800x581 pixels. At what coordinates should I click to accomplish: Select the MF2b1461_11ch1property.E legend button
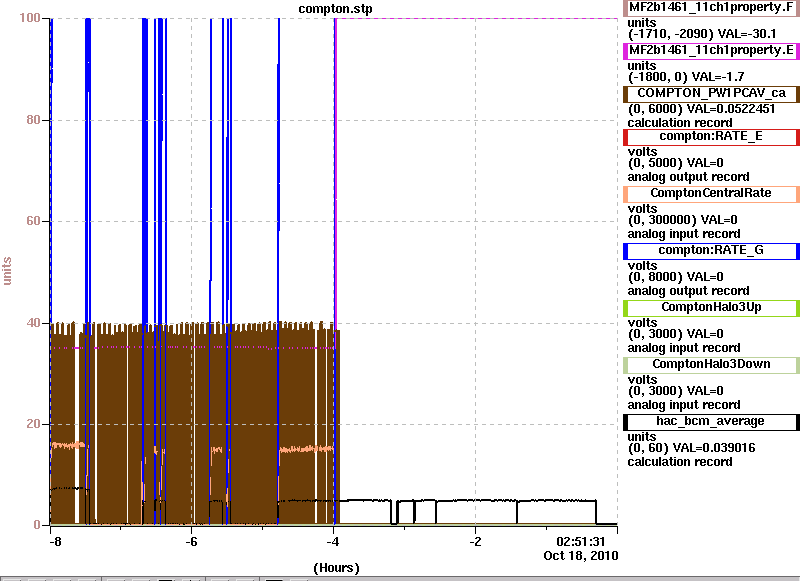point(711,50)
